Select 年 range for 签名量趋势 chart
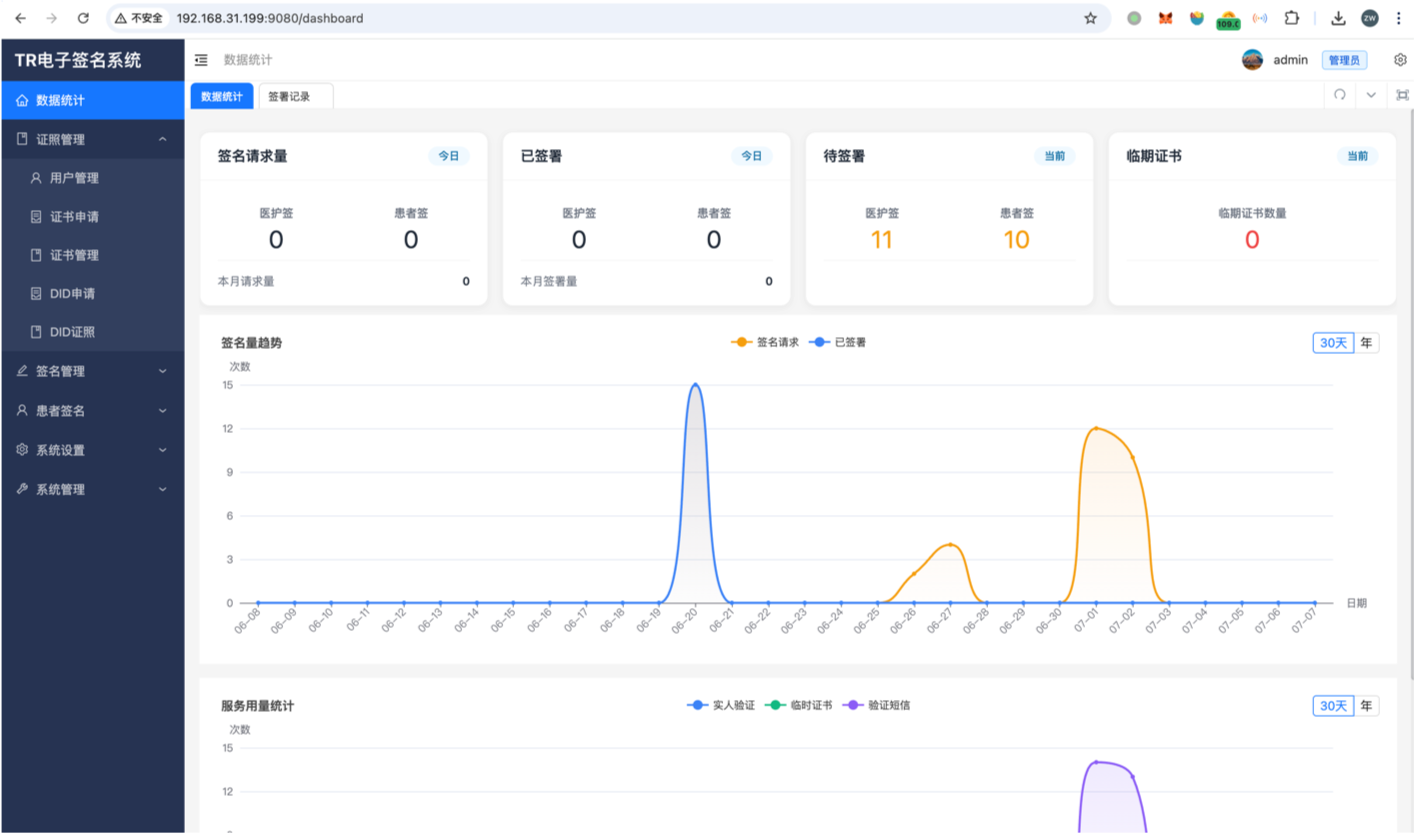Screen dimensions: 1414x833 1366,343
